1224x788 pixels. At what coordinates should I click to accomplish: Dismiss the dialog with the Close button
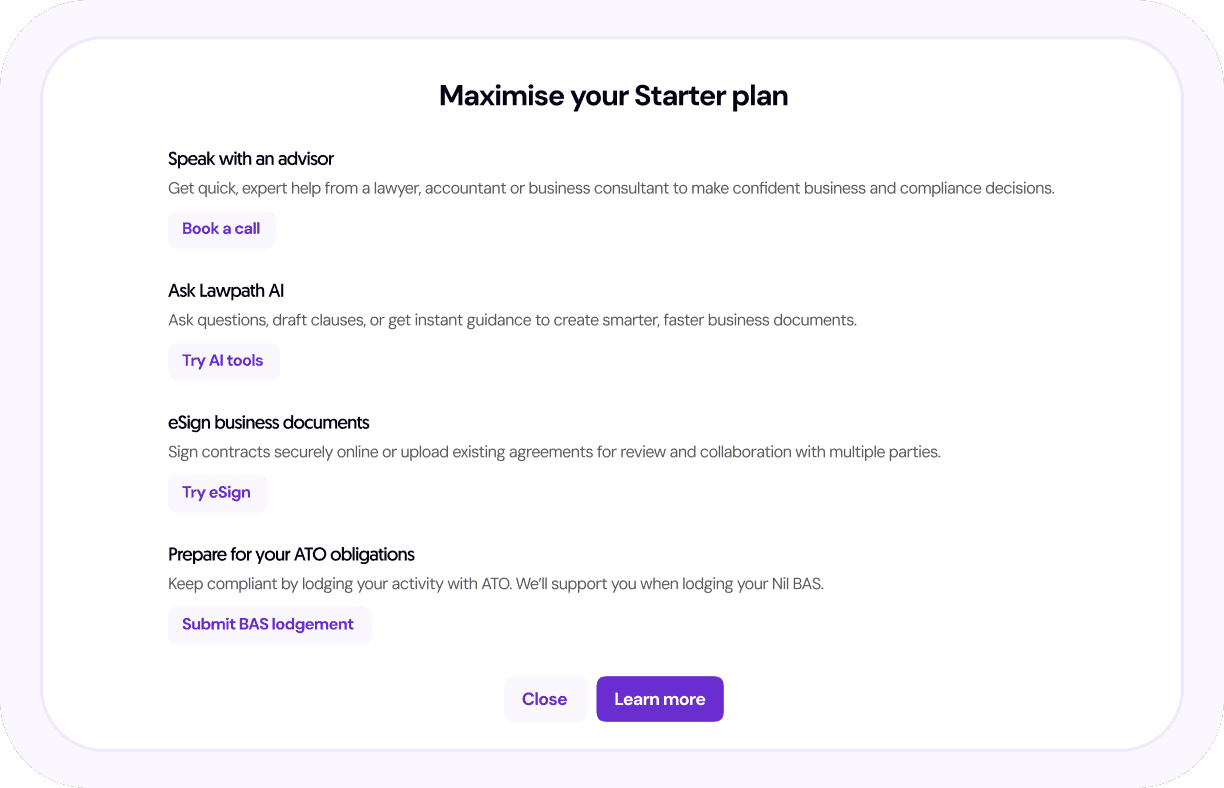pos(544,699)
